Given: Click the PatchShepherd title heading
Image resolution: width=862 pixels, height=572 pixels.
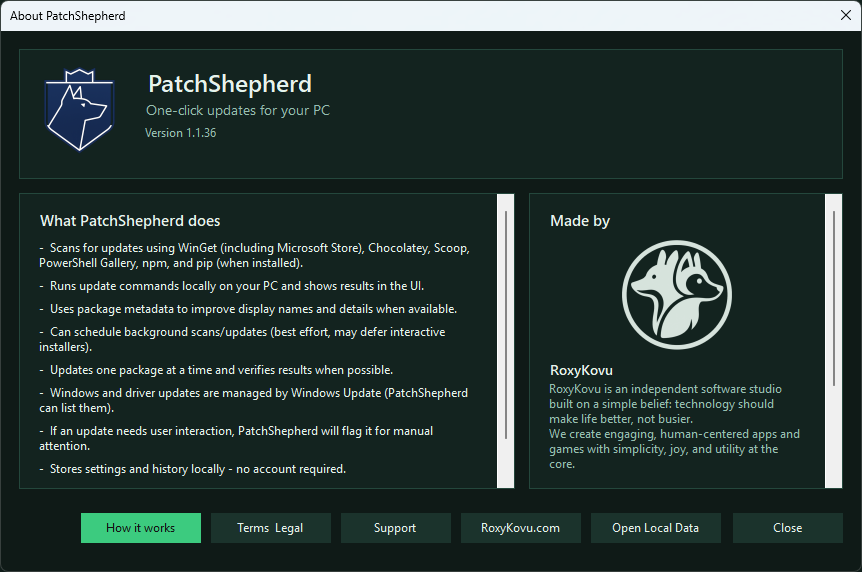Looking at the screenshot, I should click(x=230, y=84).
